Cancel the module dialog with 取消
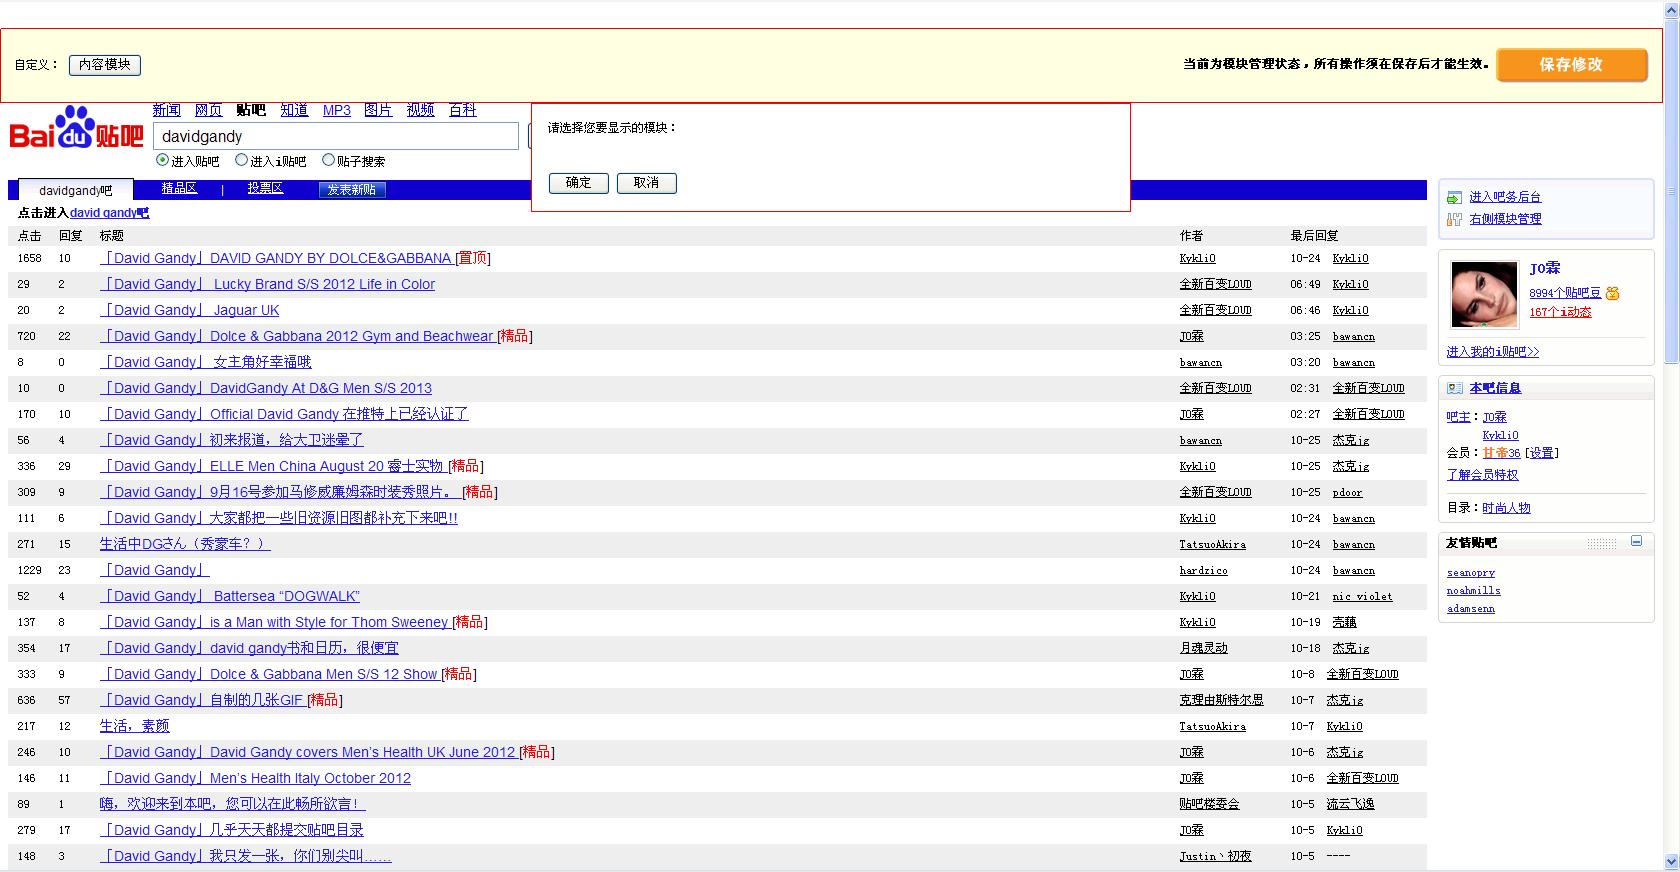Viewport: 1680px width, 872px height. (x=647, y=183)
